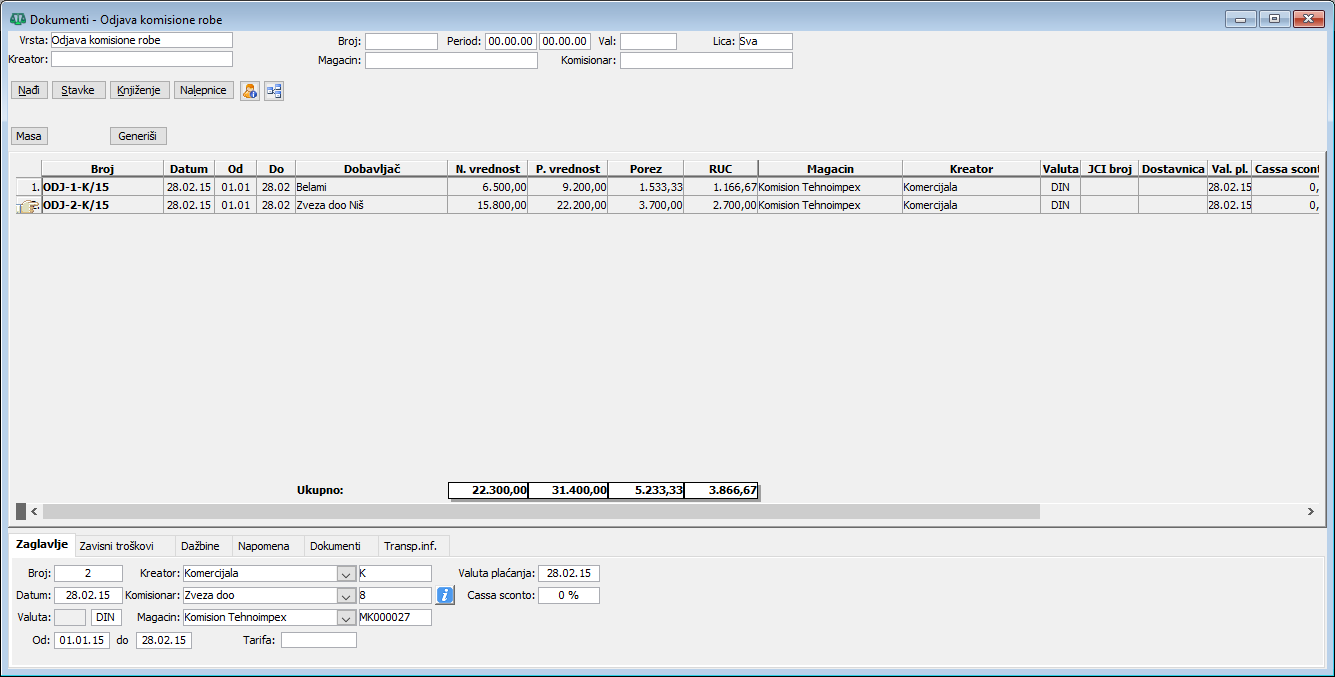
Task: Click the Zveza doo Niš supplier cell
Action: (371, 205)
